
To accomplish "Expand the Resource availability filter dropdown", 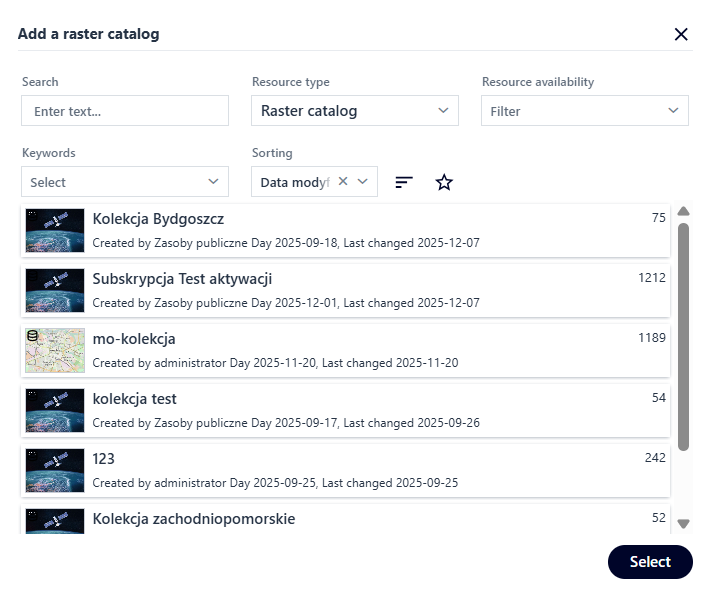I will tap(584, 111).
